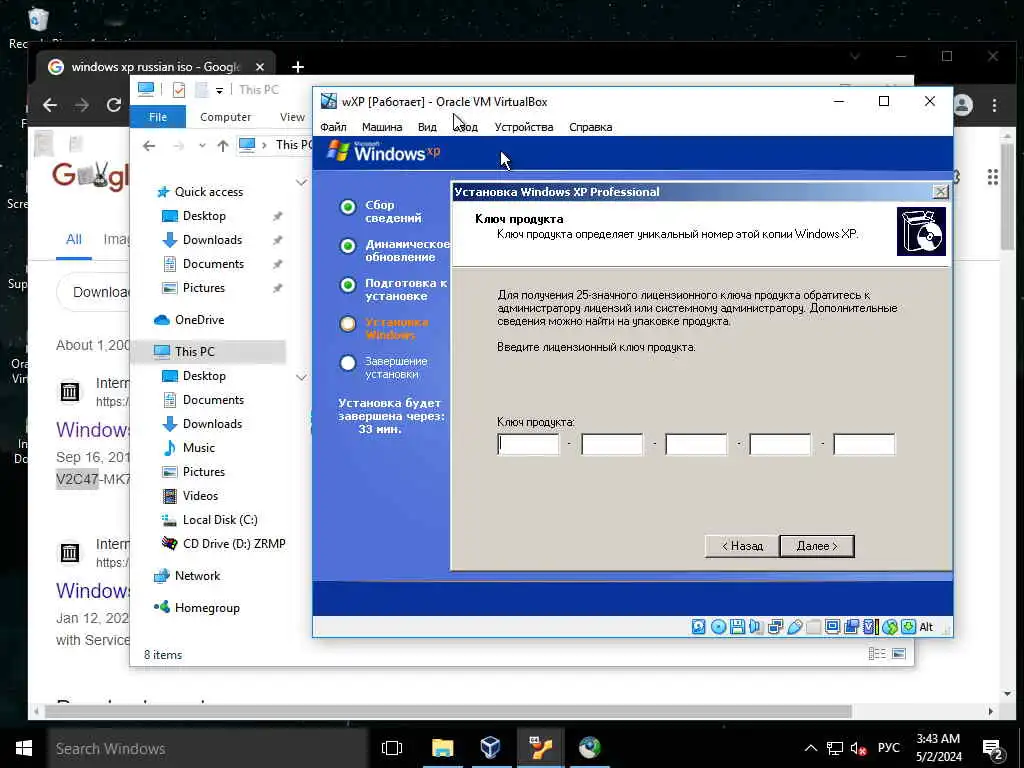
Task: Show hidden system tray icons
Action: (x=810, y=748)
